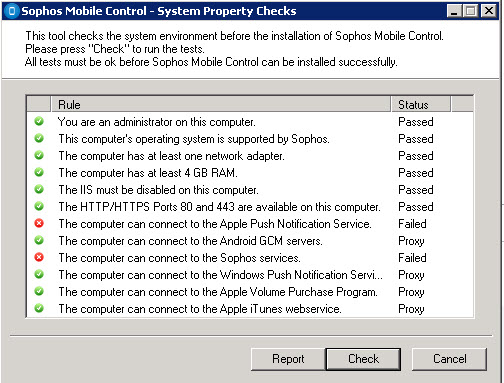Click the red failed icon for Apple Push Notification
Image resolution: width=504 pixels, height=383 pixels.
pyautogui.click(x=39, y=223)
